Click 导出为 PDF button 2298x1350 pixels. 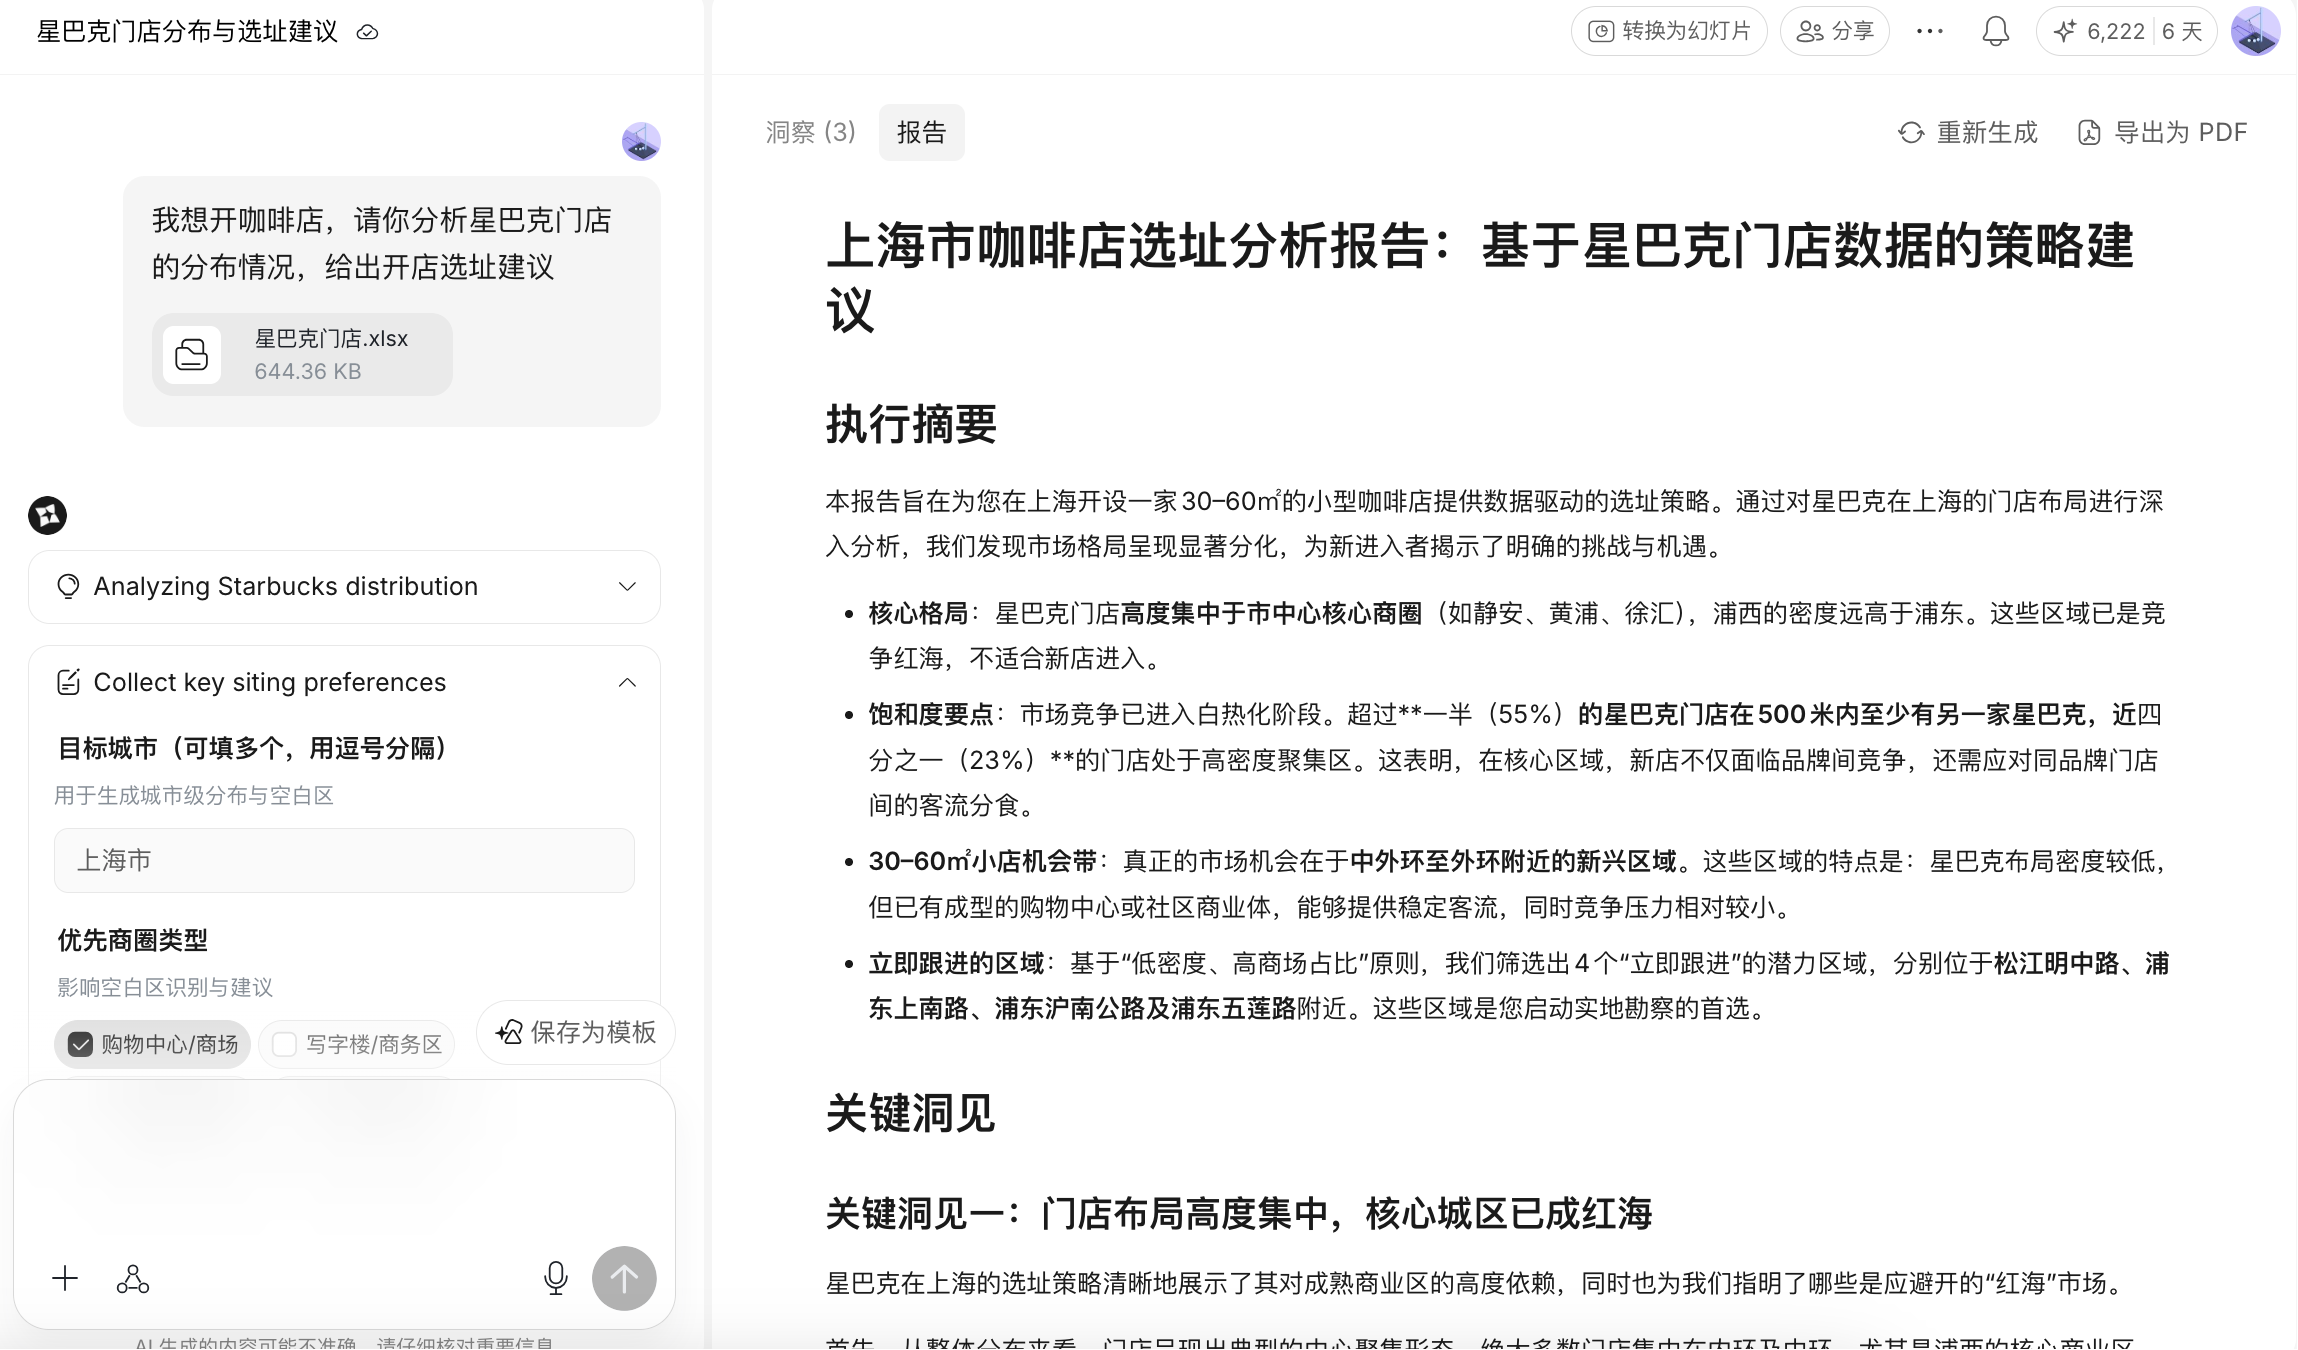tap(2162, 132)
